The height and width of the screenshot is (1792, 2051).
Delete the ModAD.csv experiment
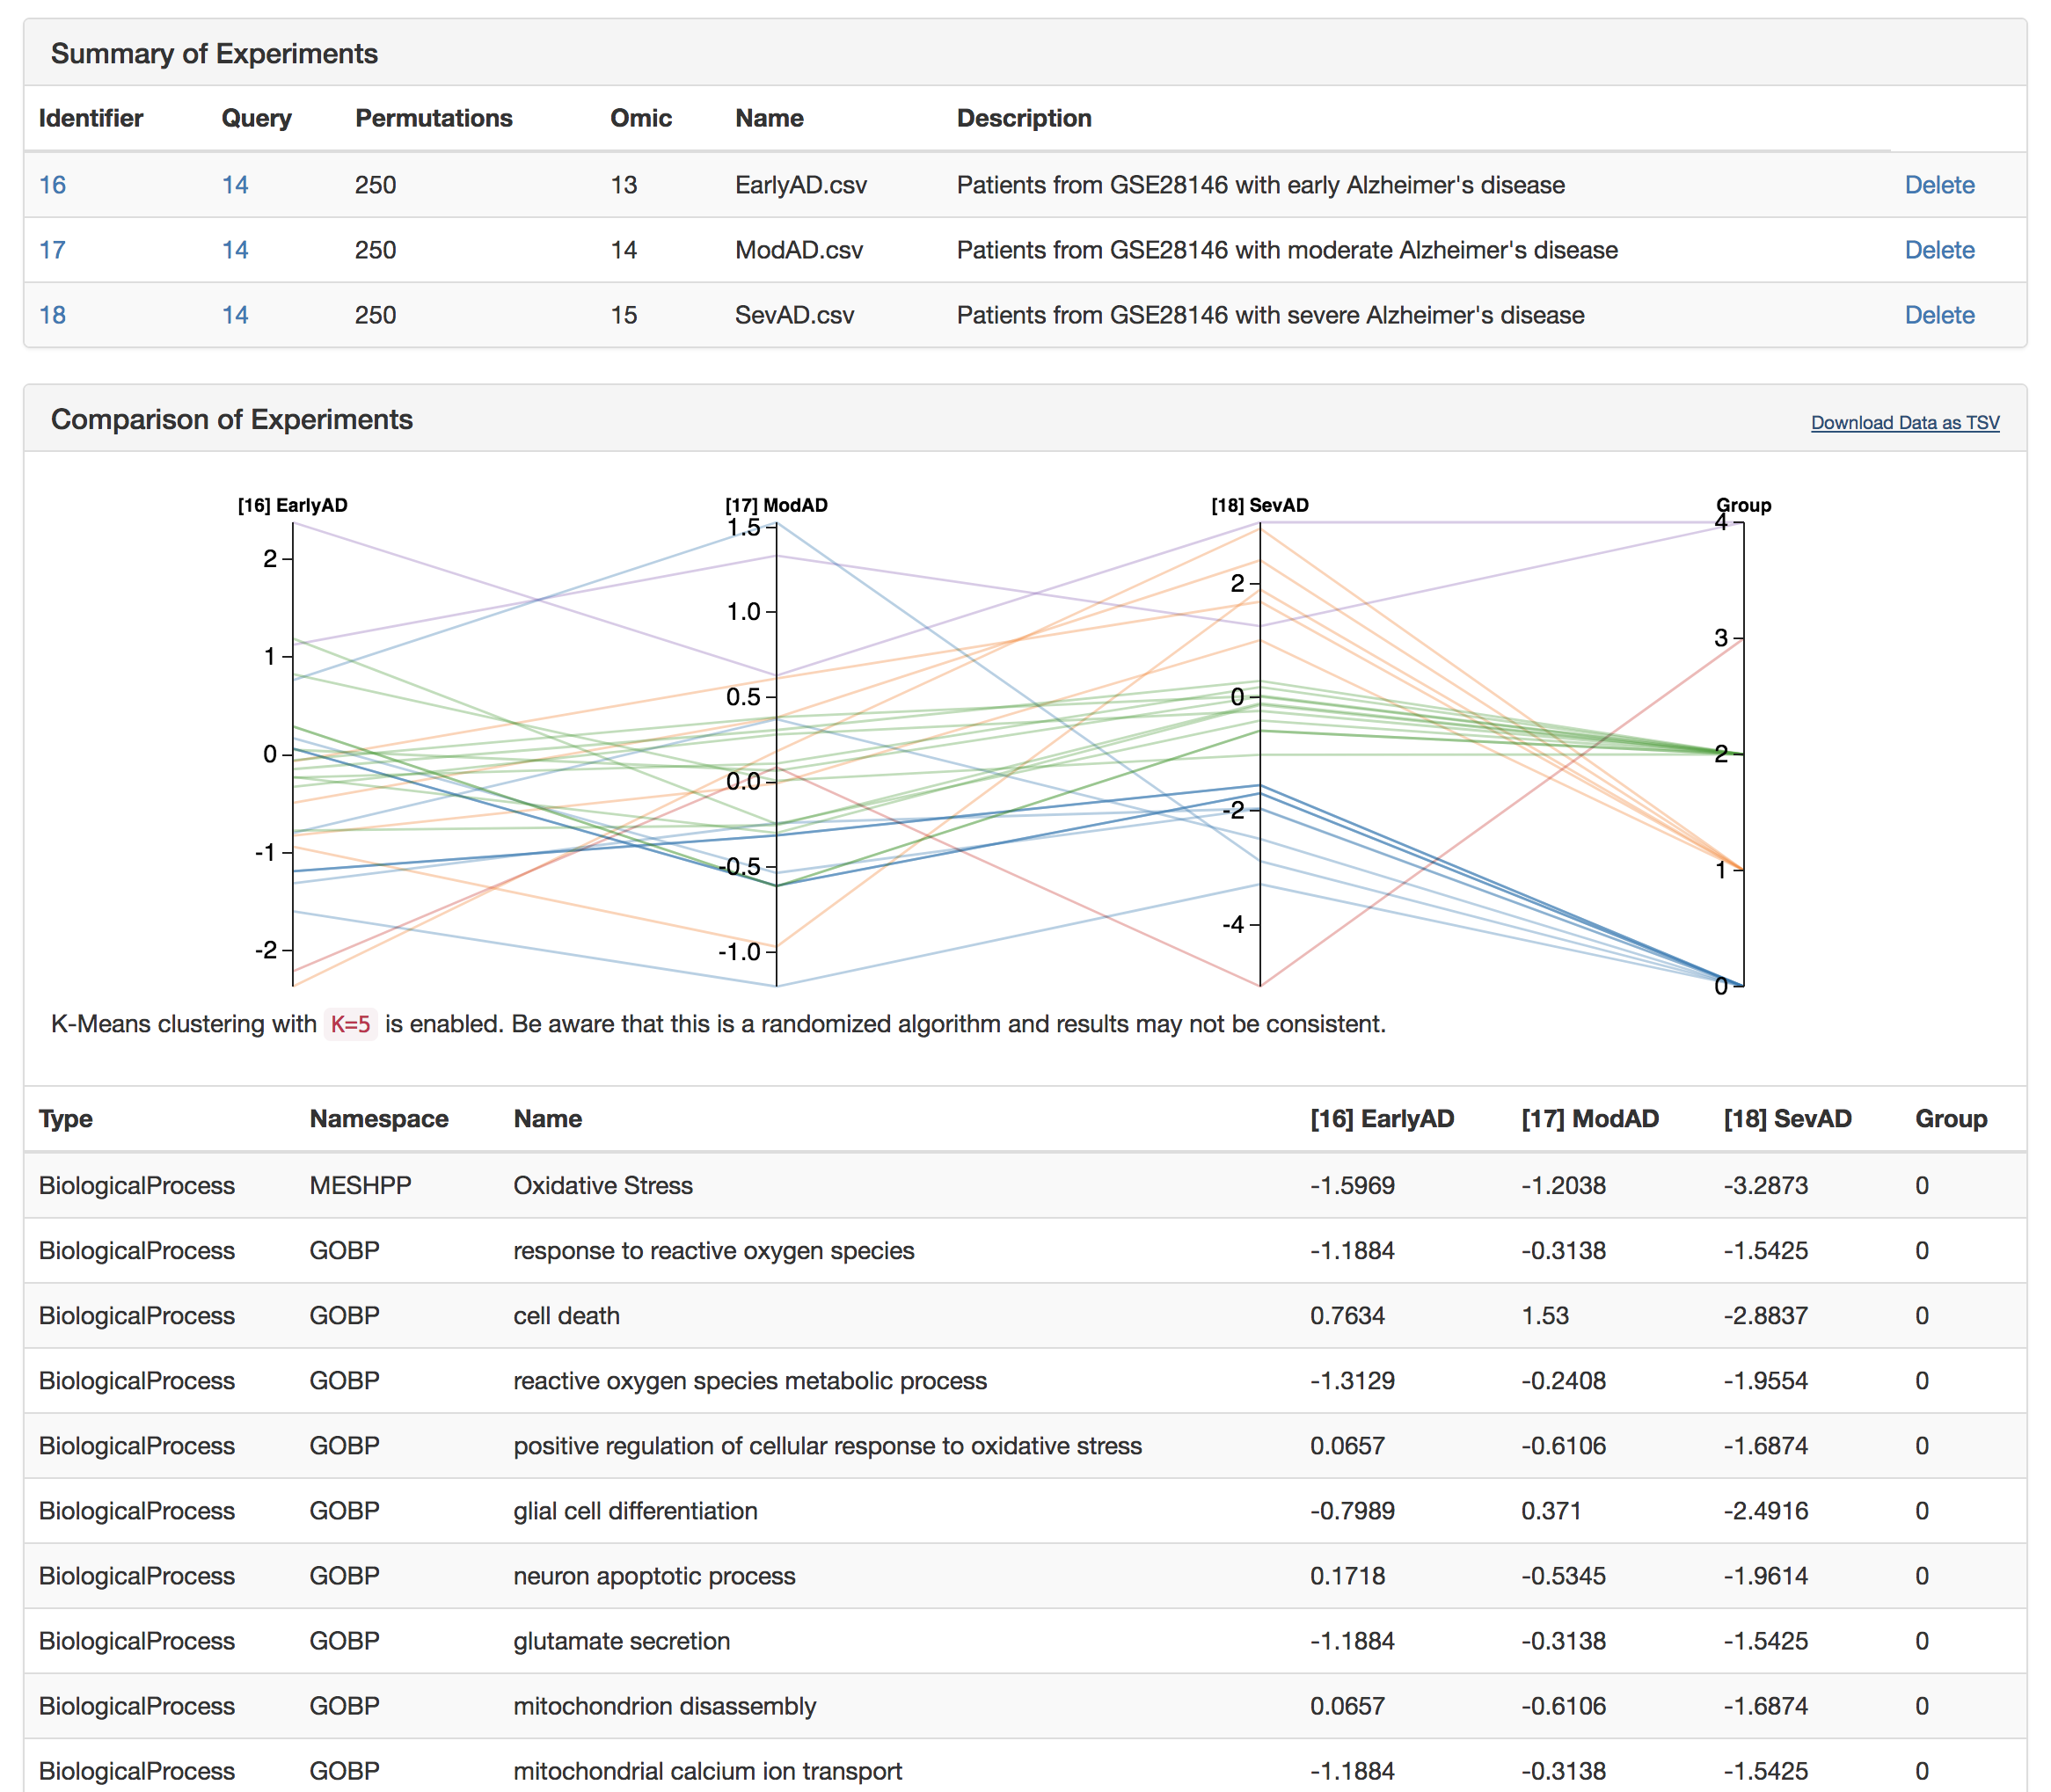(1938, 250)
